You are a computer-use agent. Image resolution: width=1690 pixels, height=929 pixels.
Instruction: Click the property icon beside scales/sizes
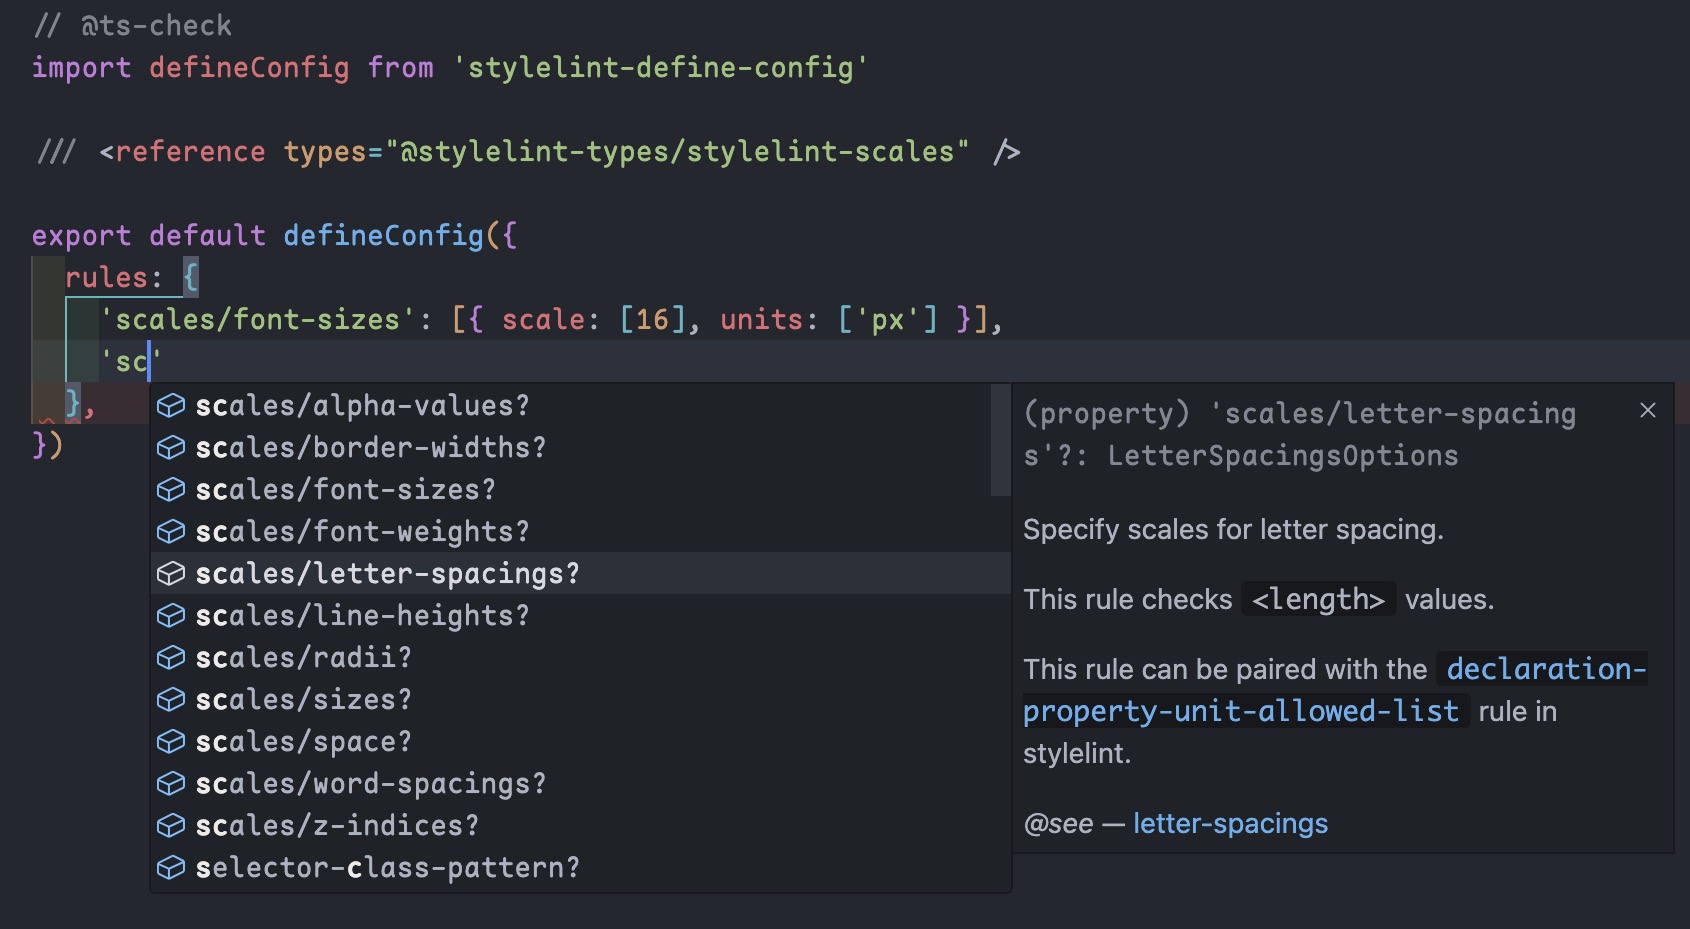pyautogui.click(x=171, y=699)
